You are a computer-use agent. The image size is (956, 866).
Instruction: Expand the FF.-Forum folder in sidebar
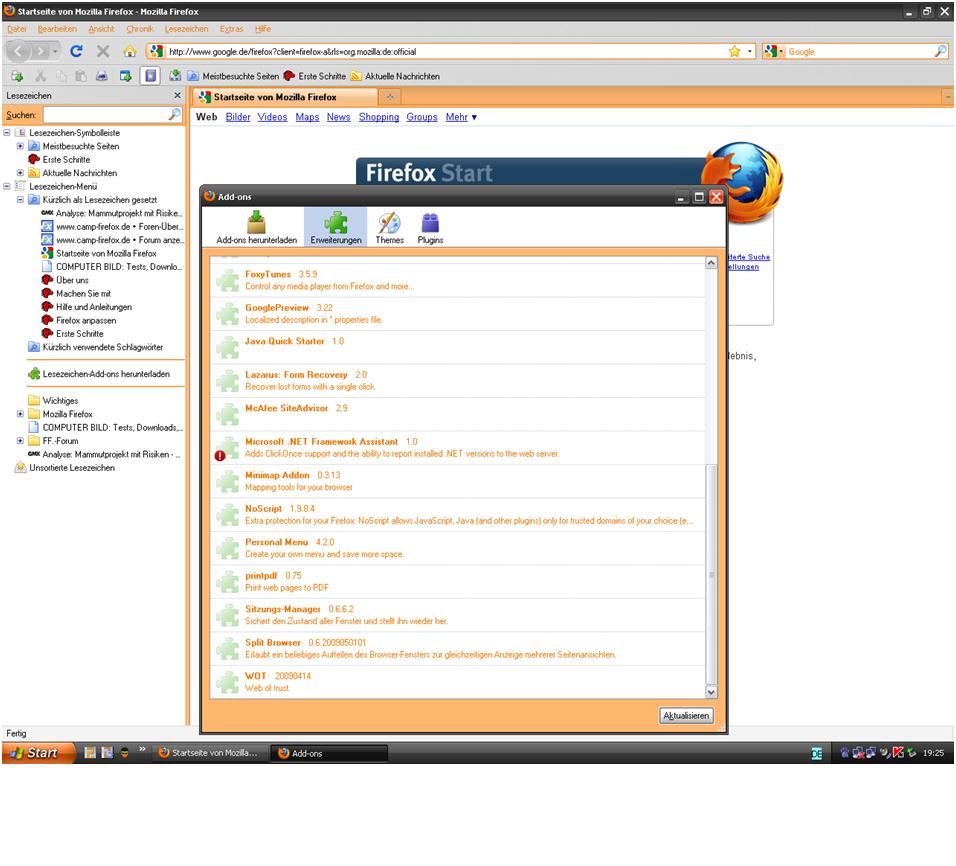point(20,440)
